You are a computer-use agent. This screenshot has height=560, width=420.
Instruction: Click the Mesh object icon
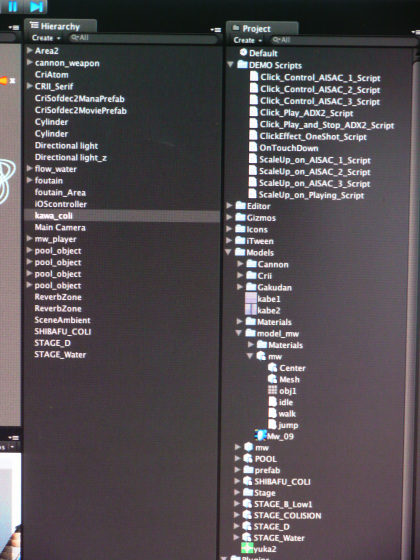coord(272,379)
